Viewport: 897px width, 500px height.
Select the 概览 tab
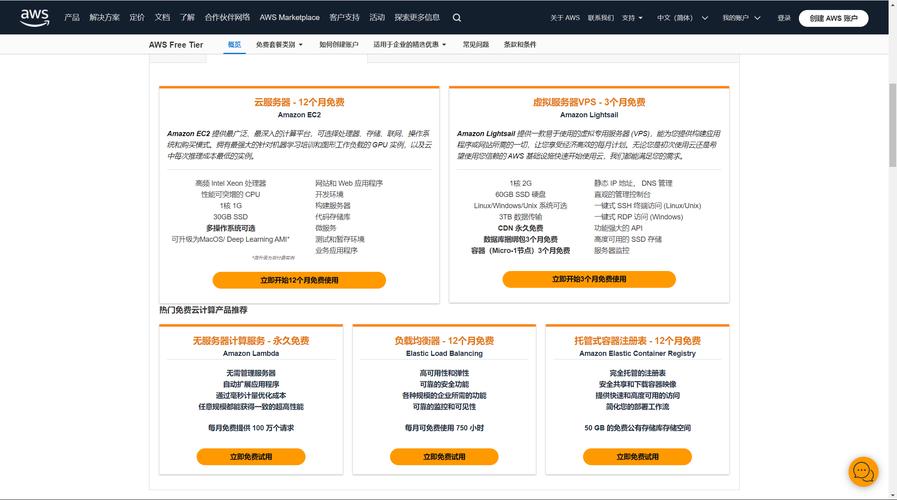[x=235, y=45]
